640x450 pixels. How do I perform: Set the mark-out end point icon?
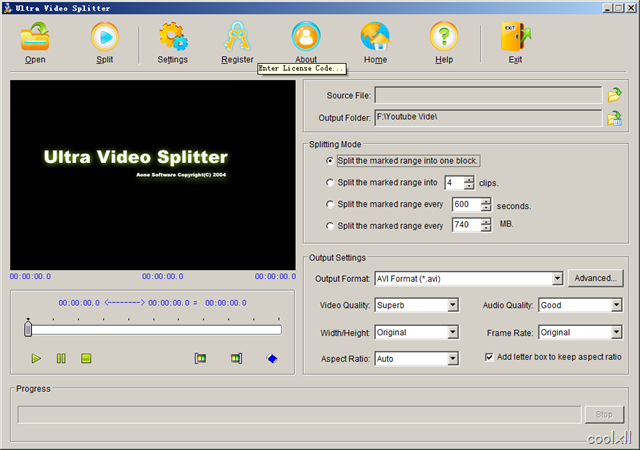[236, 359]
